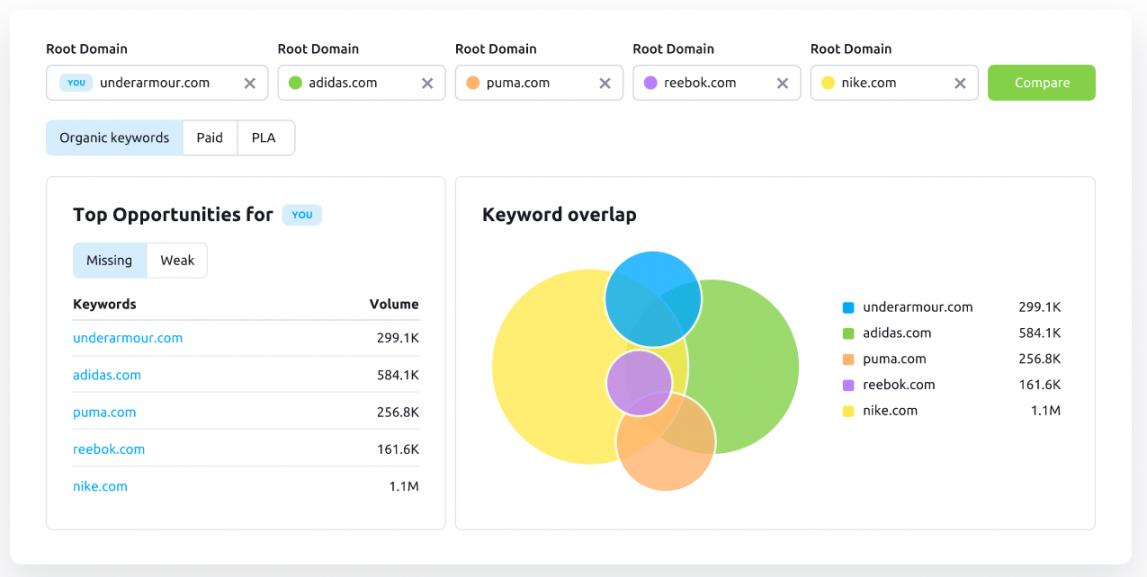This screenshot has height=577, width=1147.
Task: Open the Paid keywords tab
Action: pos(210,138)
